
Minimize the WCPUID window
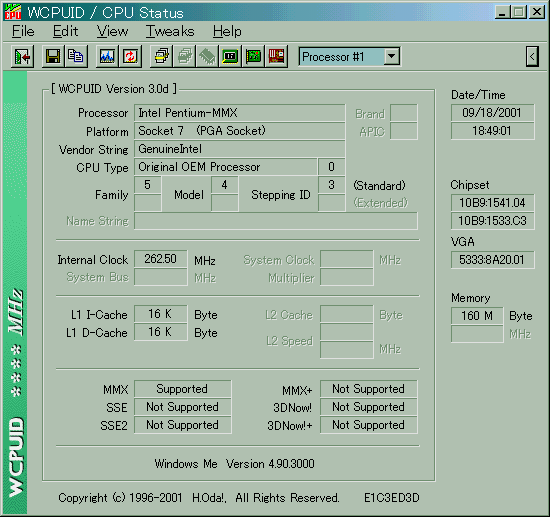click(503, 12)
